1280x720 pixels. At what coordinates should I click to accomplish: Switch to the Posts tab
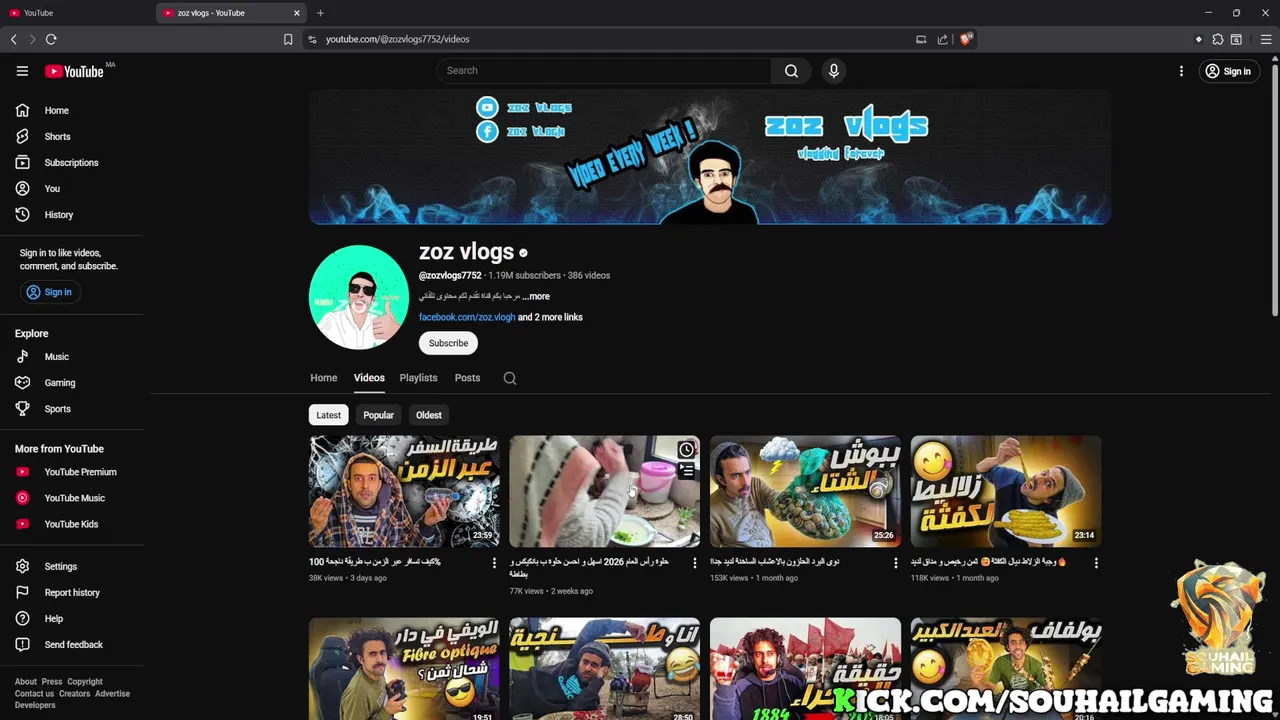467,378
